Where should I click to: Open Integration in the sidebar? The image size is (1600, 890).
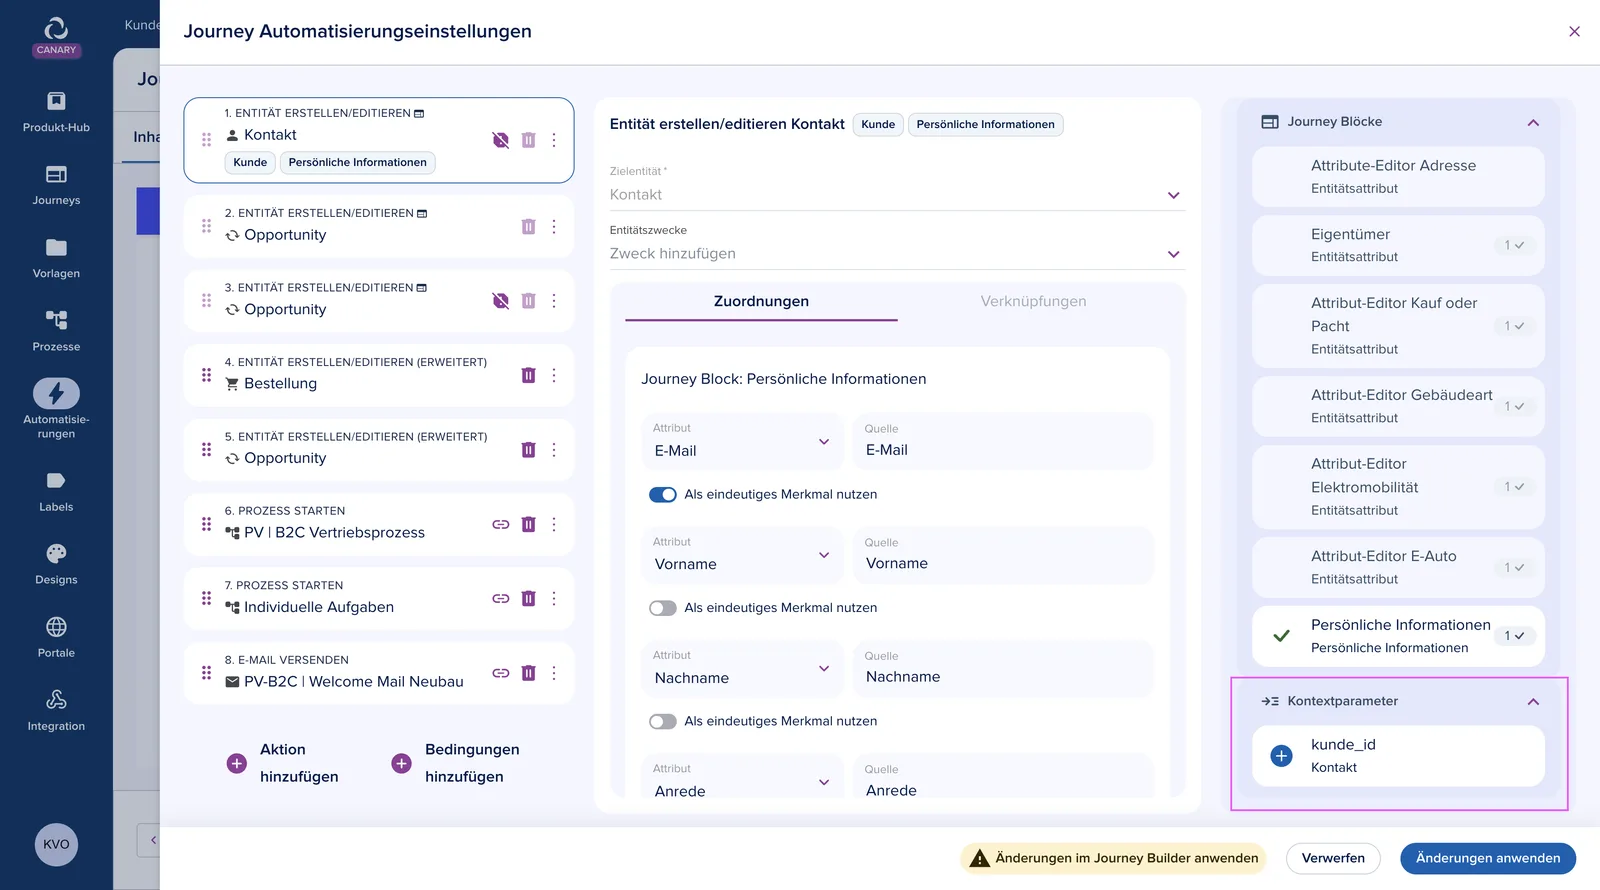point(56,711)
